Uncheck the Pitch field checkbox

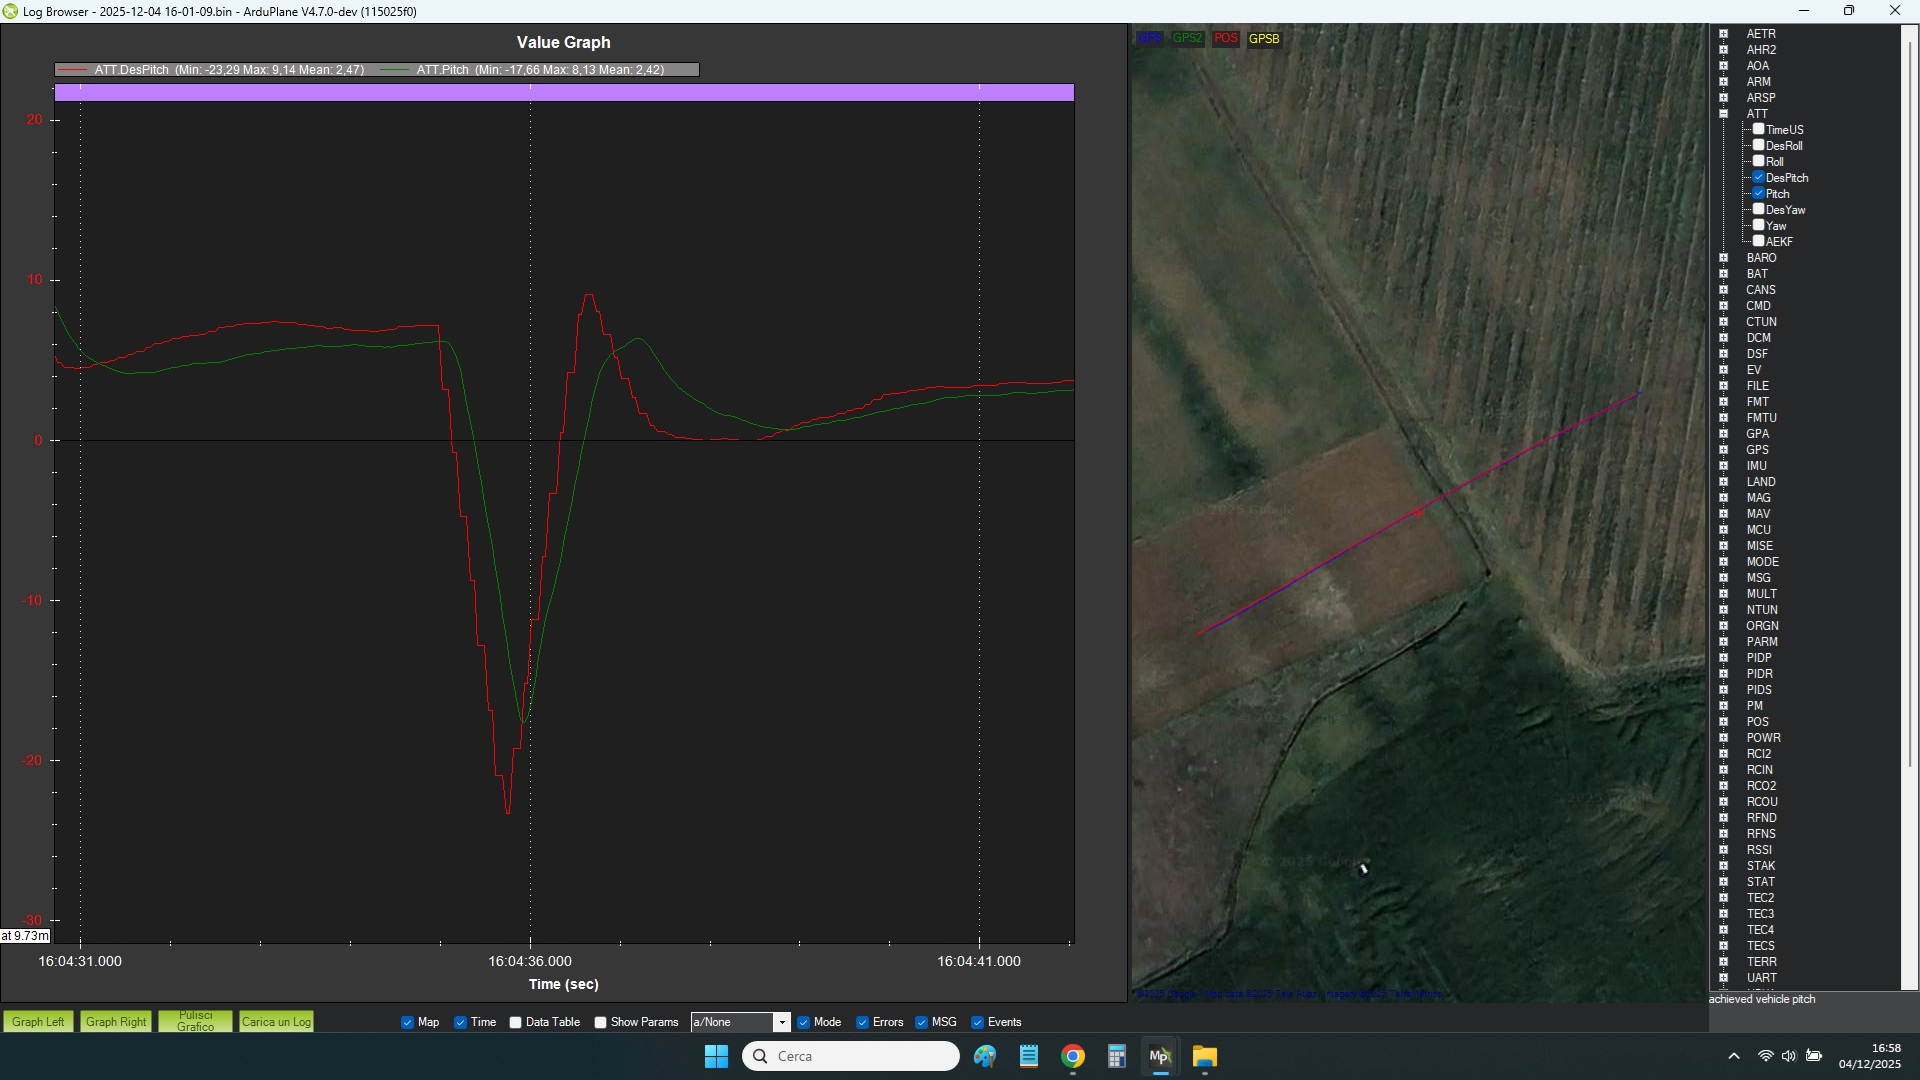point(1758,193)
